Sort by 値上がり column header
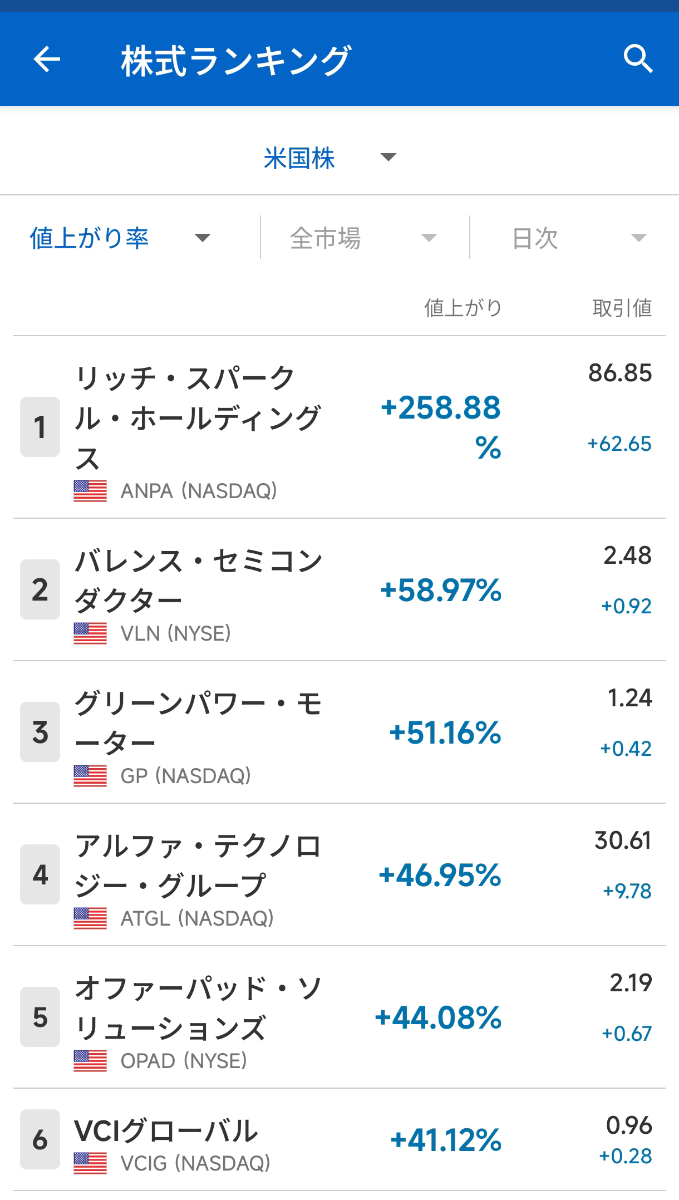The height and width of the screenshot is (1200, 679). pos(463,308)
